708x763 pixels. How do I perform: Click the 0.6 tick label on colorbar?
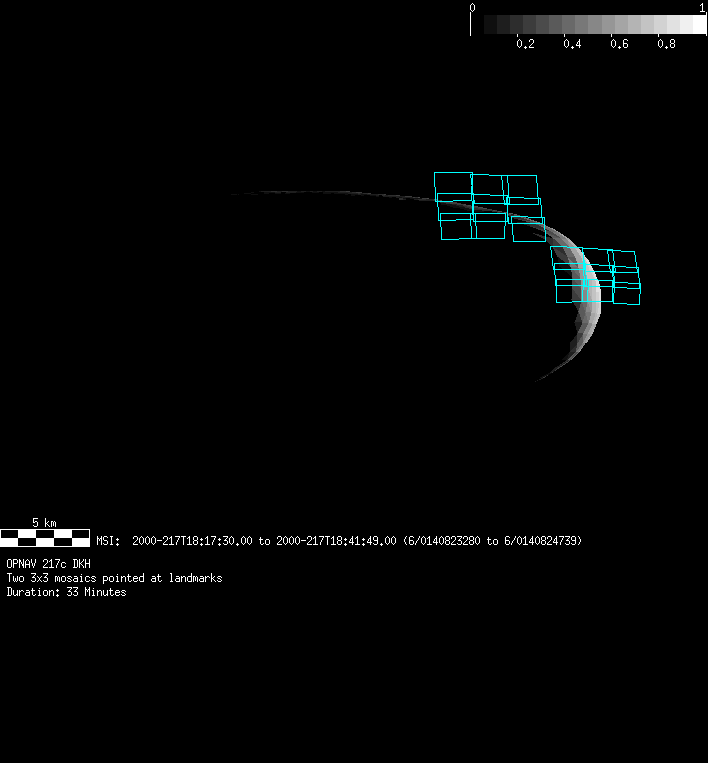tap(619, 44)
